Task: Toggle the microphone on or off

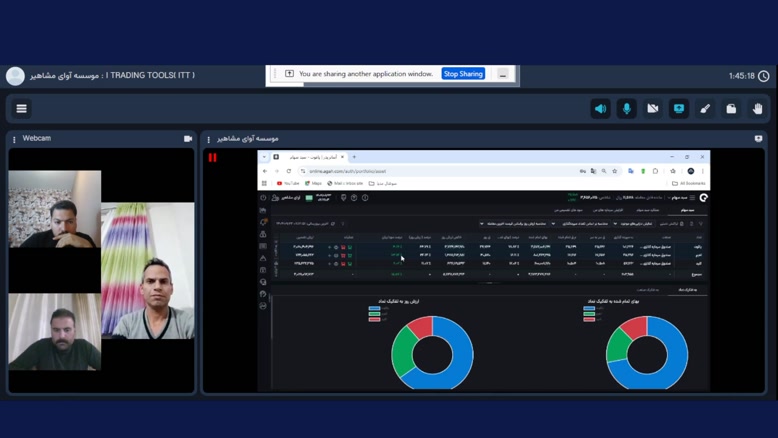Action: [627, 108]
